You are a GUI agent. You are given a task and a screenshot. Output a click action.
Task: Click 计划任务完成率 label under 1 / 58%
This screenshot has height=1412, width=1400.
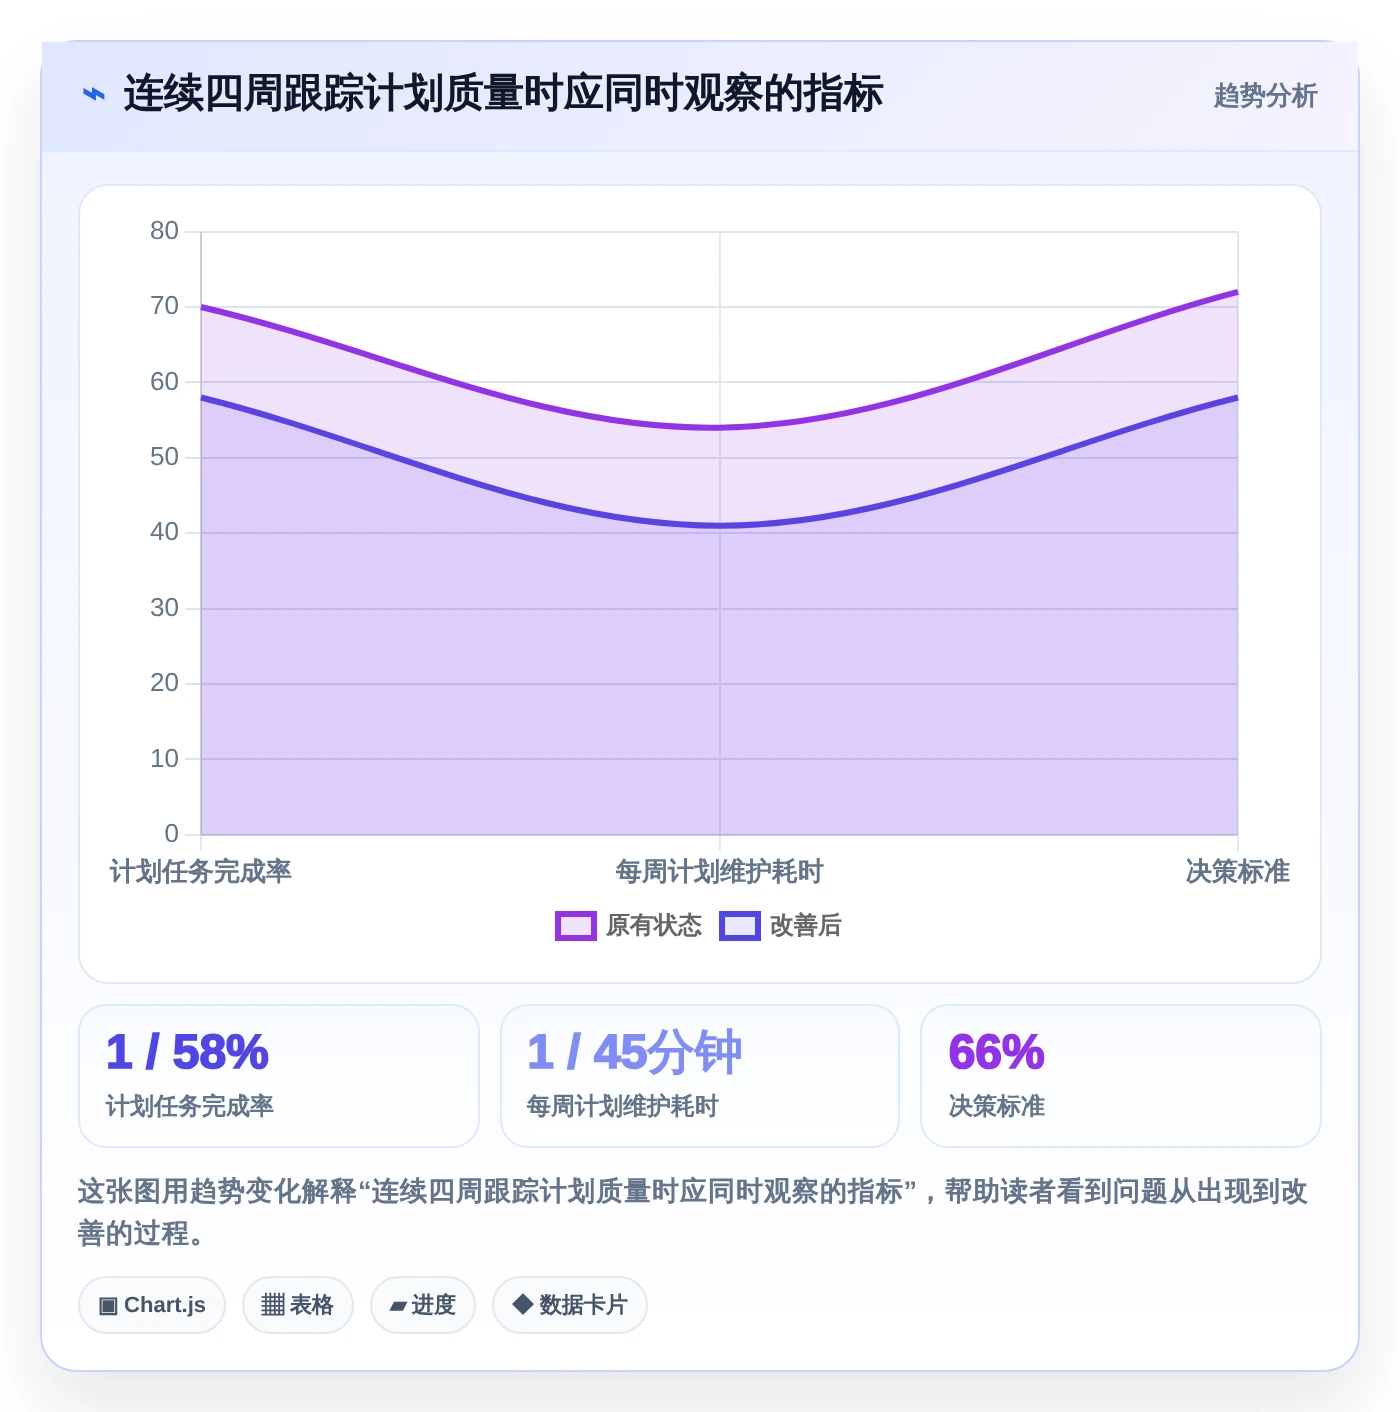click(x=190, y=1106)
